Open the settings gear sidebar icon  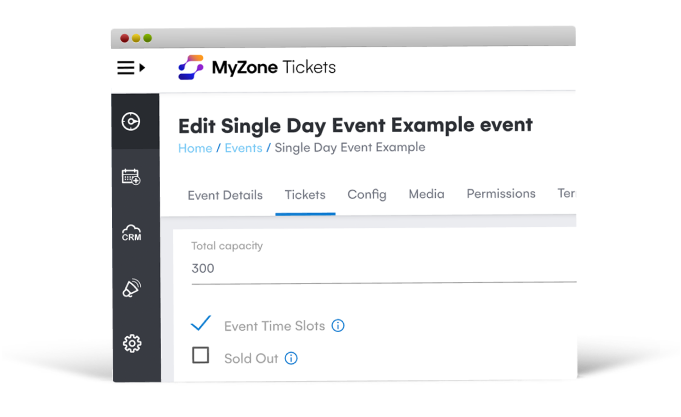[x=132, y=344]
